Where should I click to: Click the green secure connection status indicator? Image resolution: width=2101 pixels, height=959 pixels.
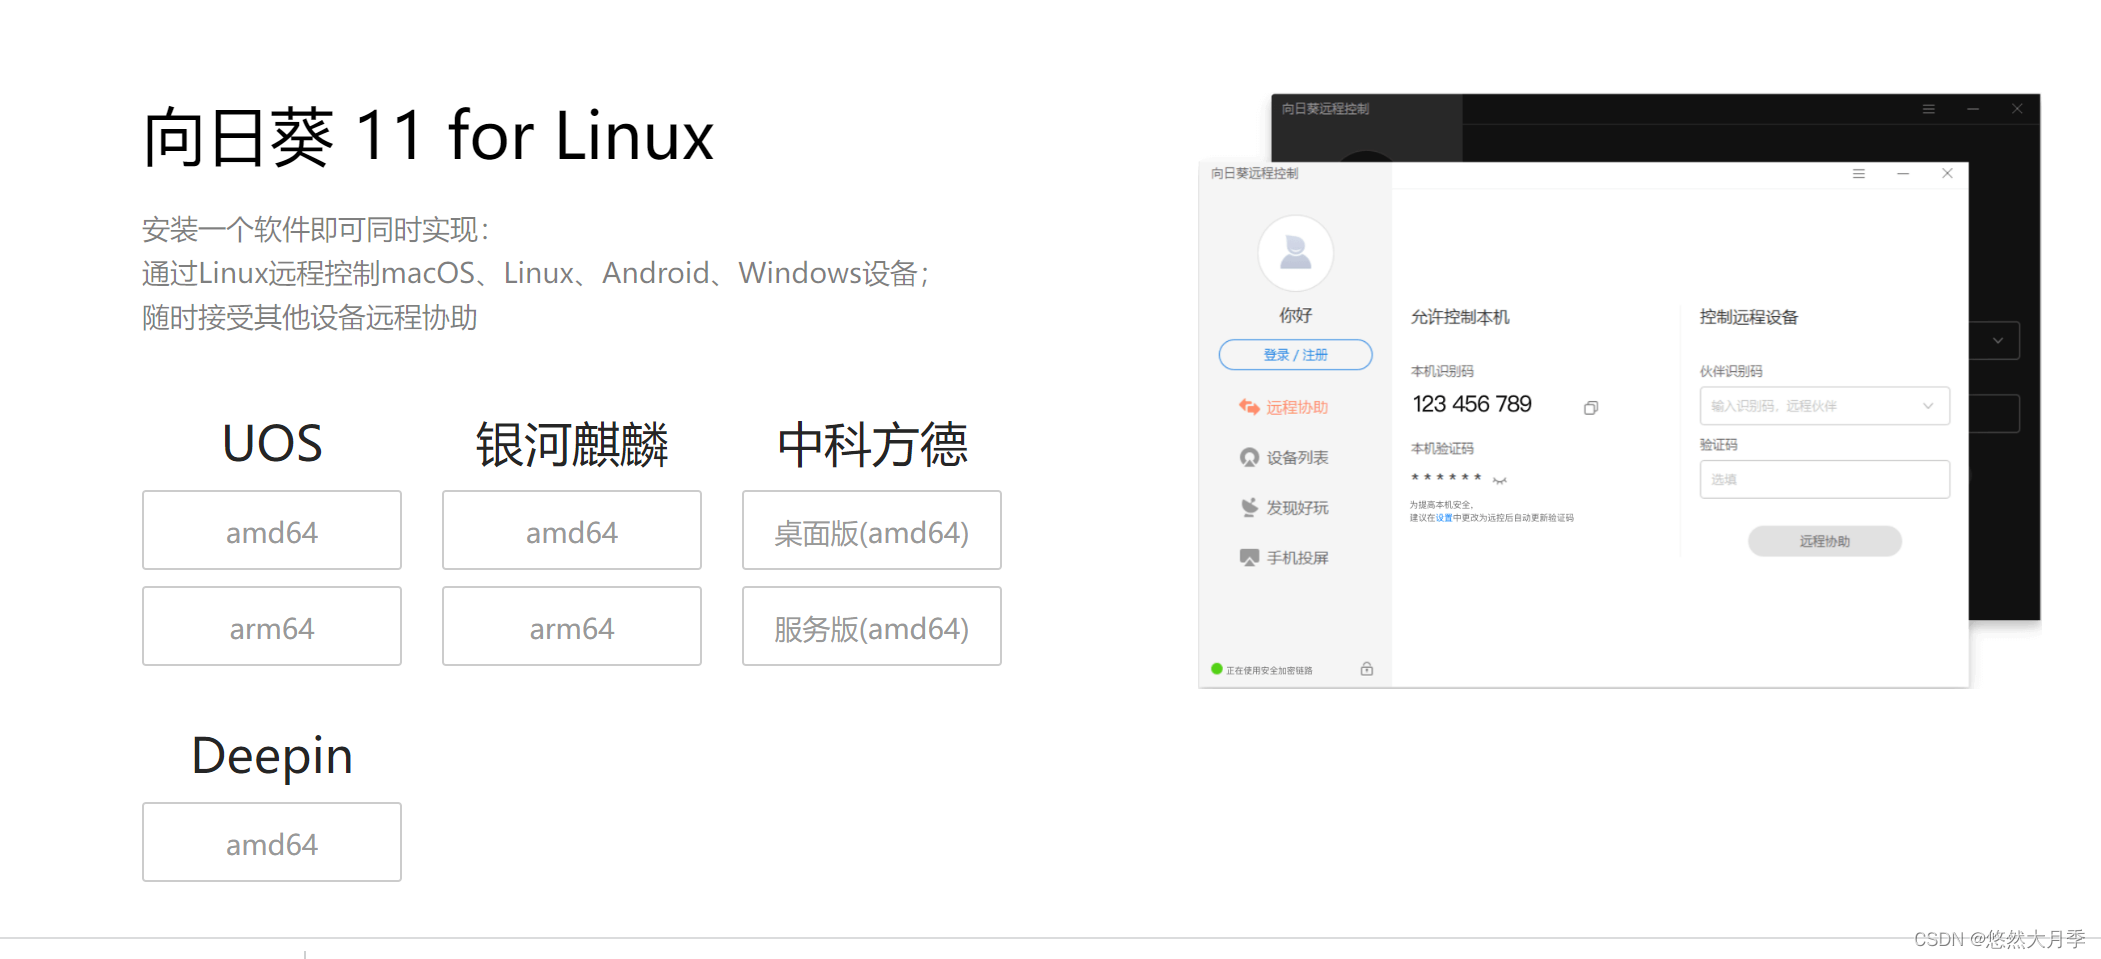(1217, 669)
